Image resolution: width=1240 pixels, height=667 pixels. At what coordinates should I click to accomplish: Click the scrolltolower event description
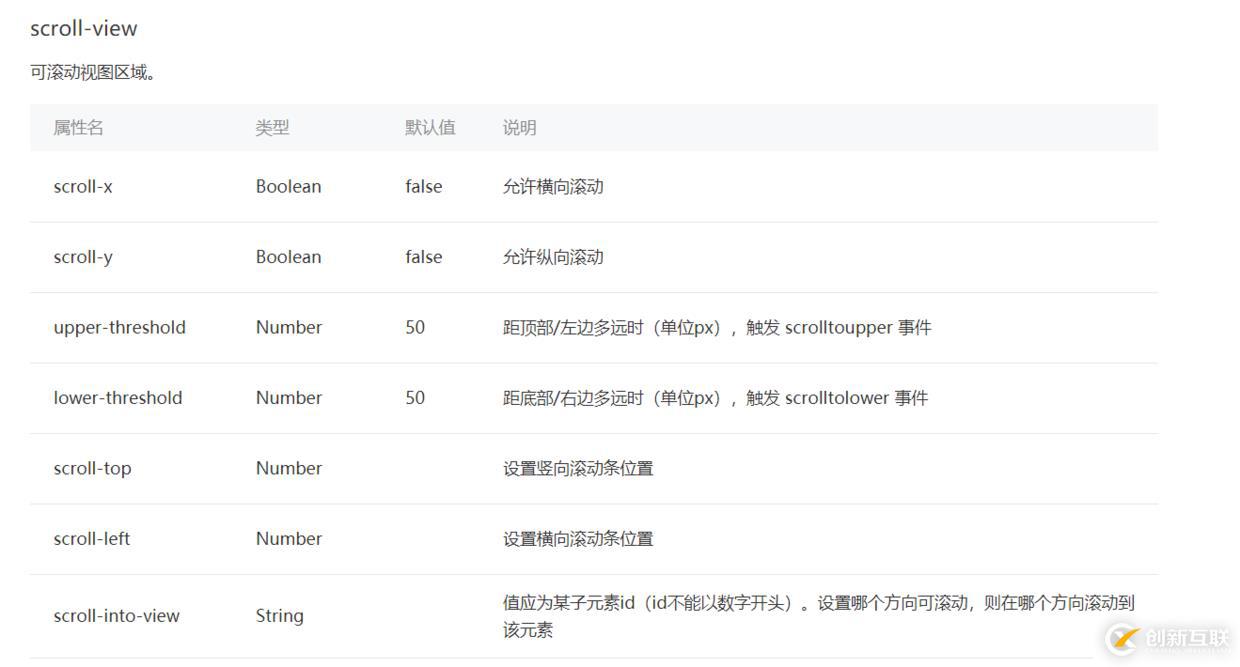[715, 397]
